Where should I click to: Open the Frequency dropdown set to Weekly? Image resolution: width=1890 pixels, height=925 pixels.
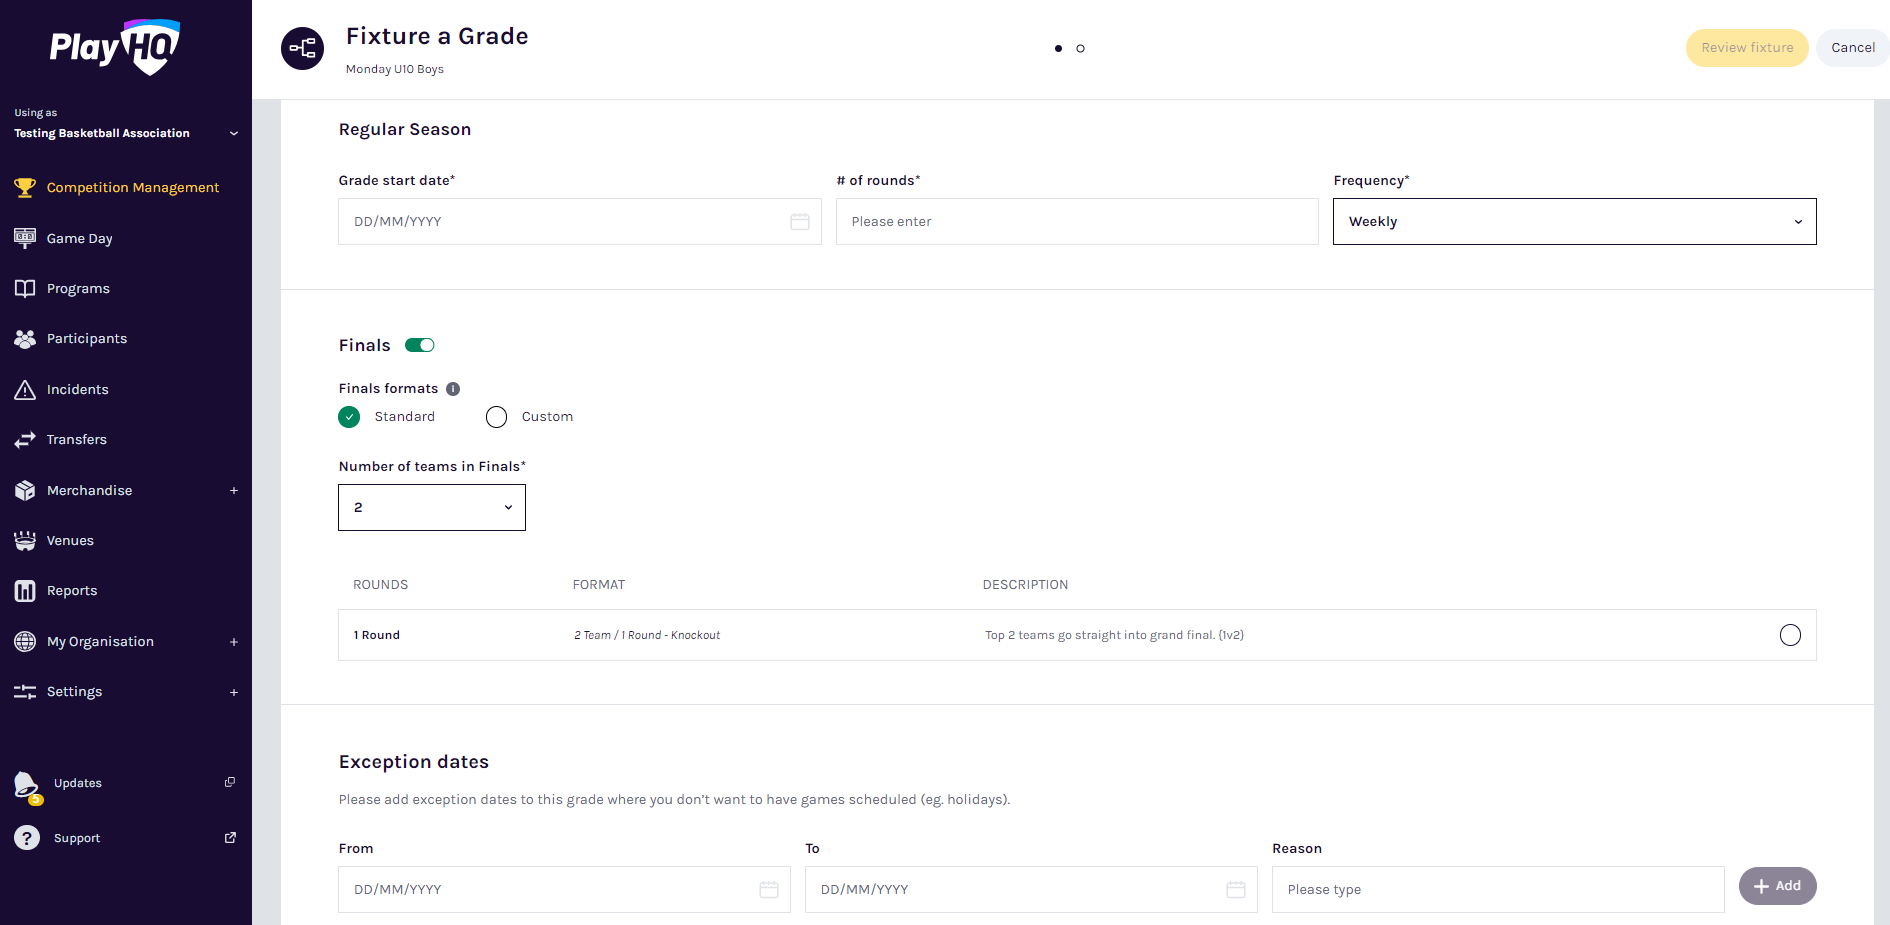1574,222
